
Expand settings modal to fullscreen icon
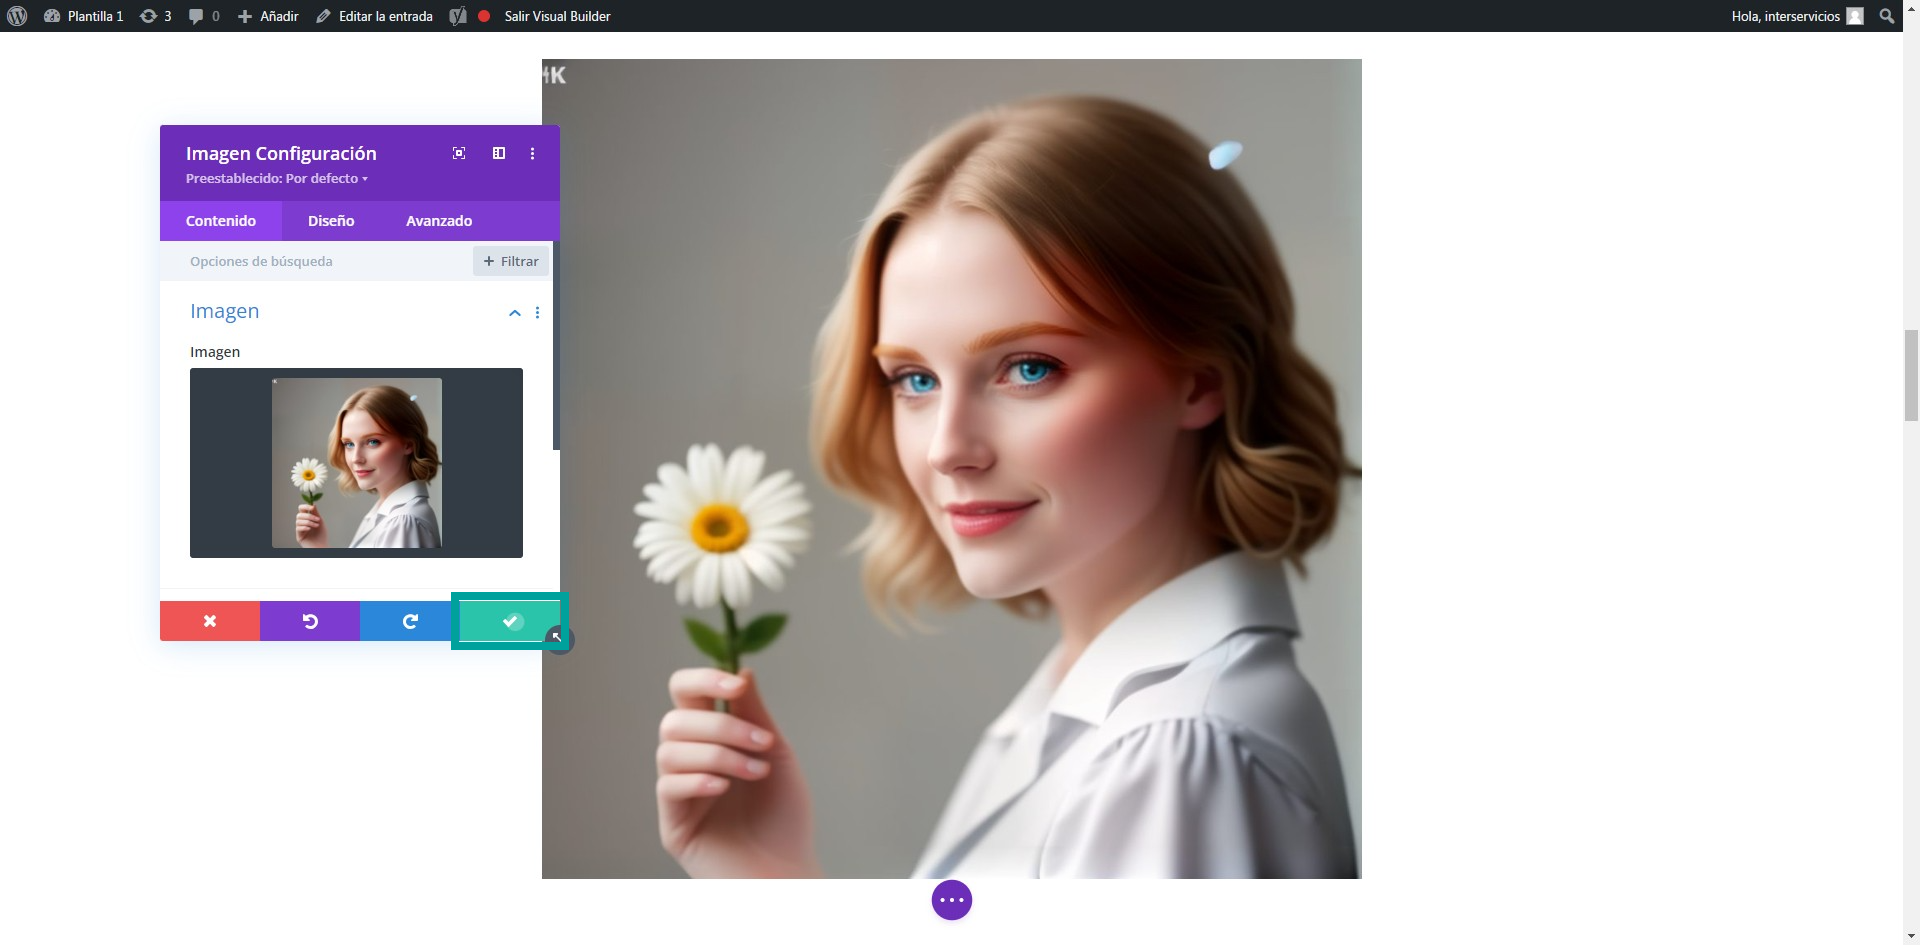tap(459, 153)
